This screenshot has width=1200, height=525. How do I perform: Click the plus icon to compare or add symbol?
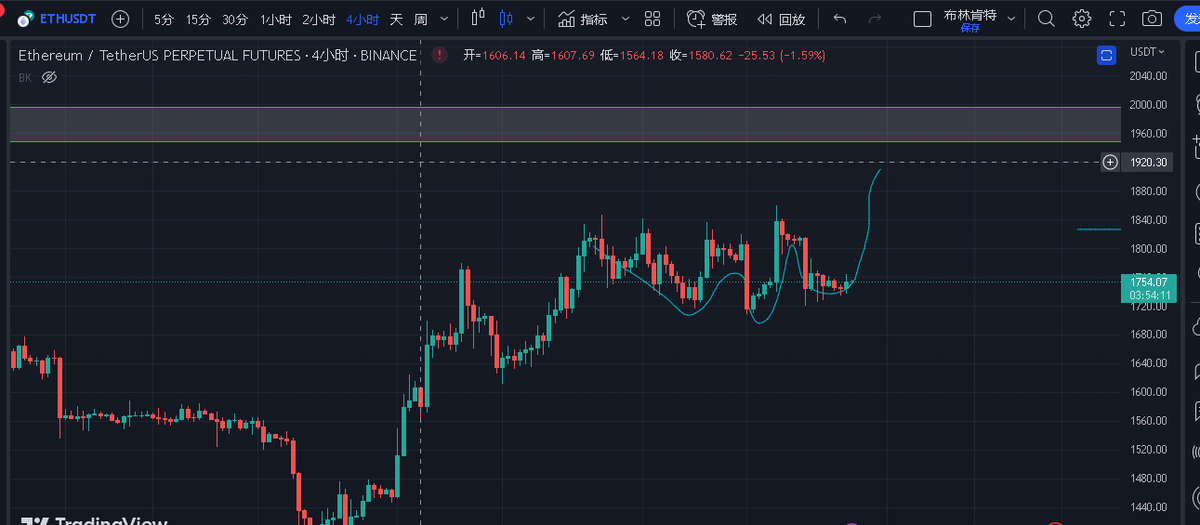coord(120,19)
